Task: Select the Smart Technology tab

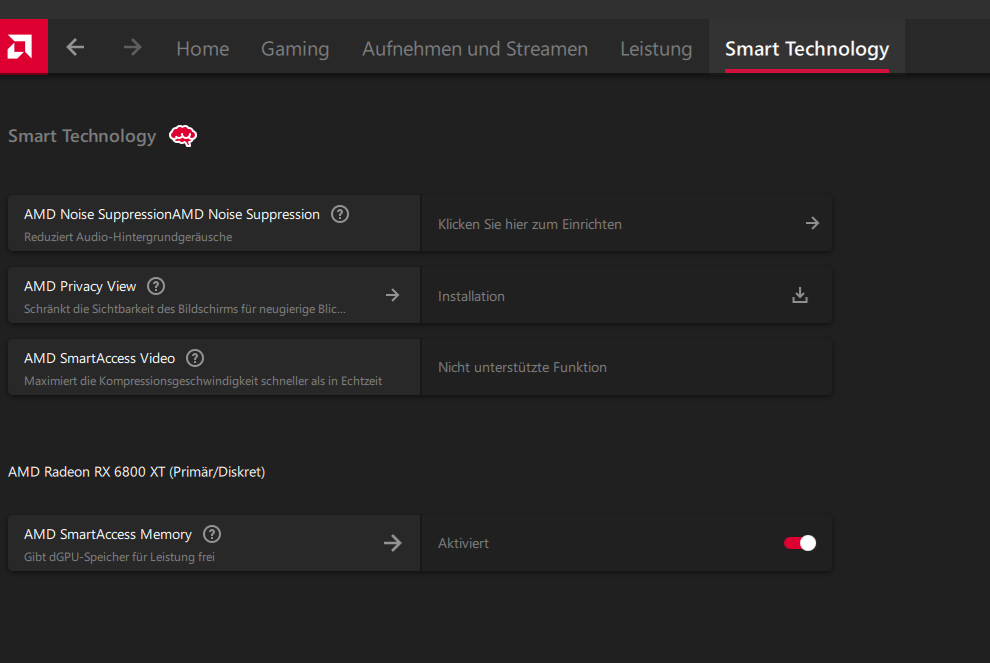Action: 807,49
